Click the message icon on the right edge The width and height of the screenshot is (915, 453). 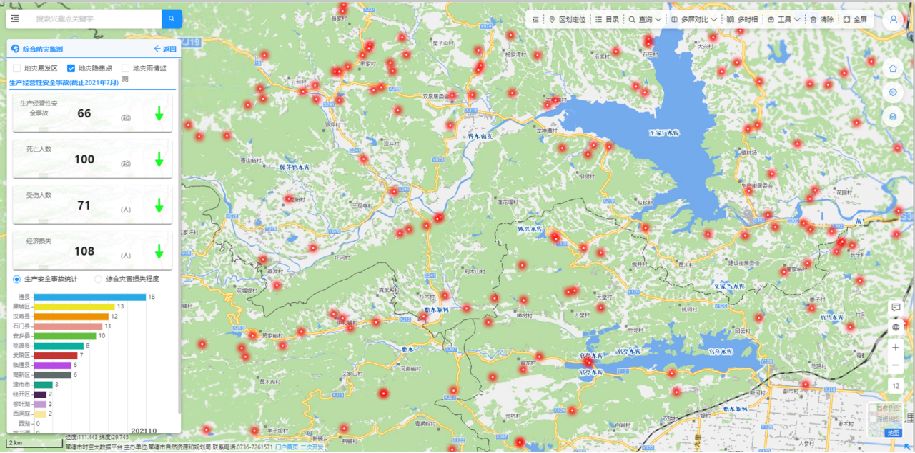[x=896, y=307]
